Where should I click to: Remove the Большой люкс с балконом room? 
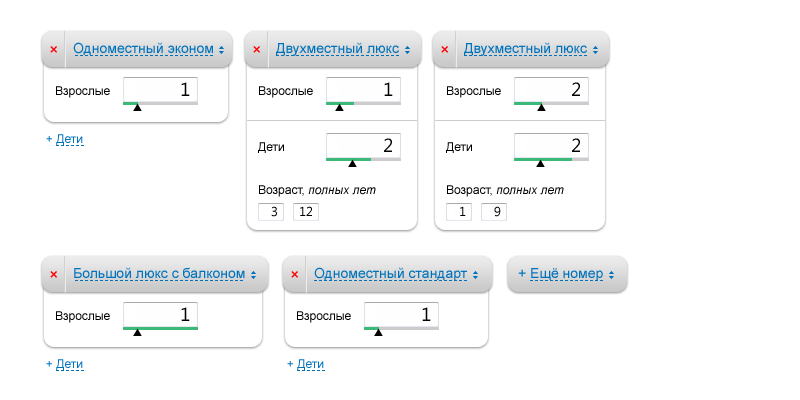click(54, 274)
